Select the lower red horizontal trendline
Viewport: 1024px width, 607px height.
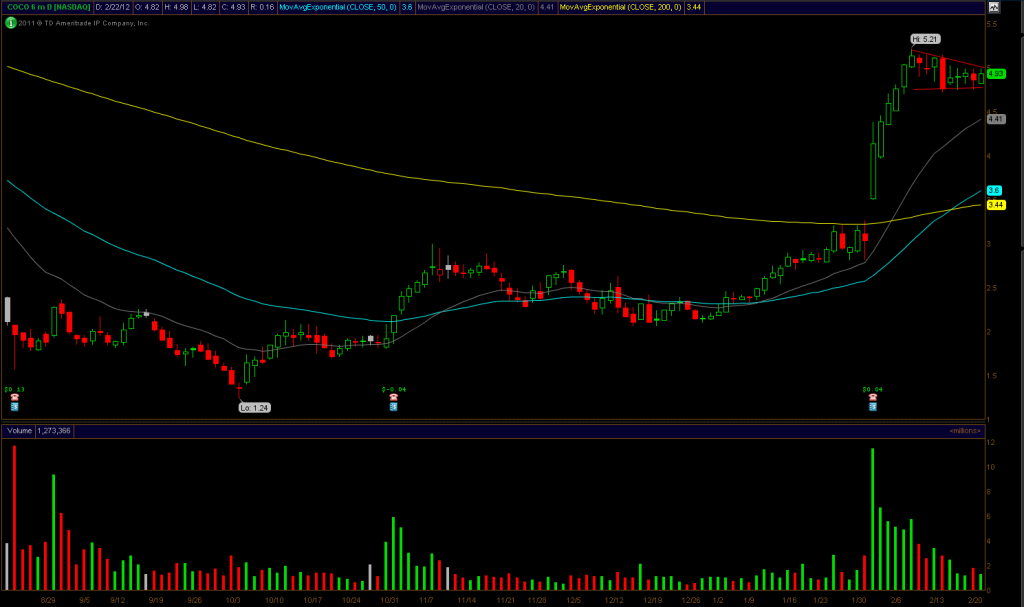tap(948, 88)
